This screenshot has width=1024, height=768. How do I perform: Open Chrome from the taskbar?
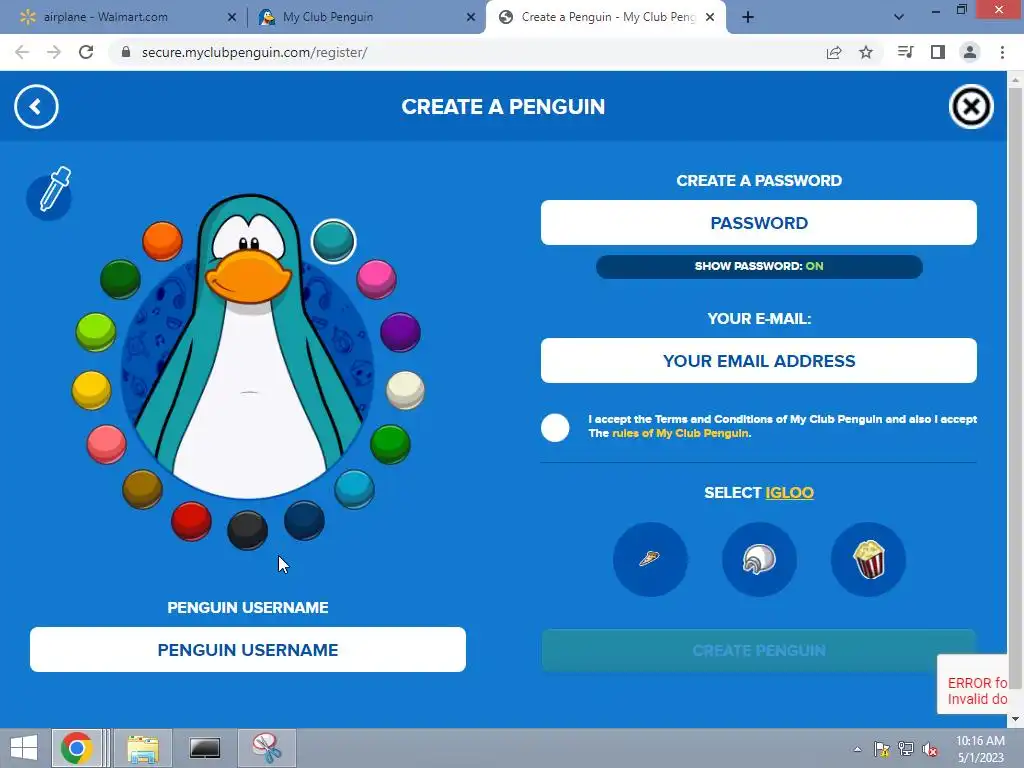76,748
